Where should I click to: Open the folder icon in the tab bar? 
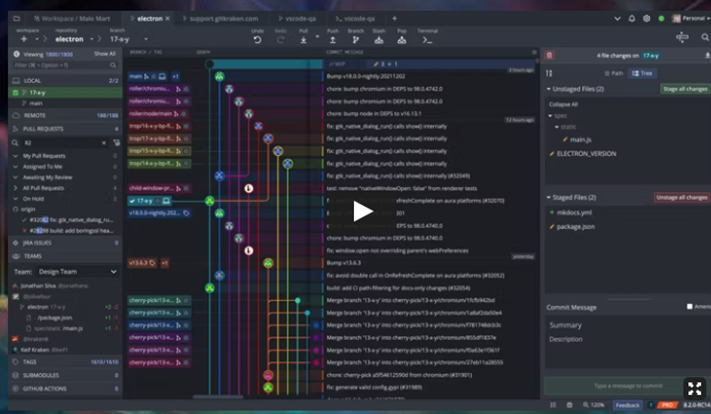[x=17, y=19]
